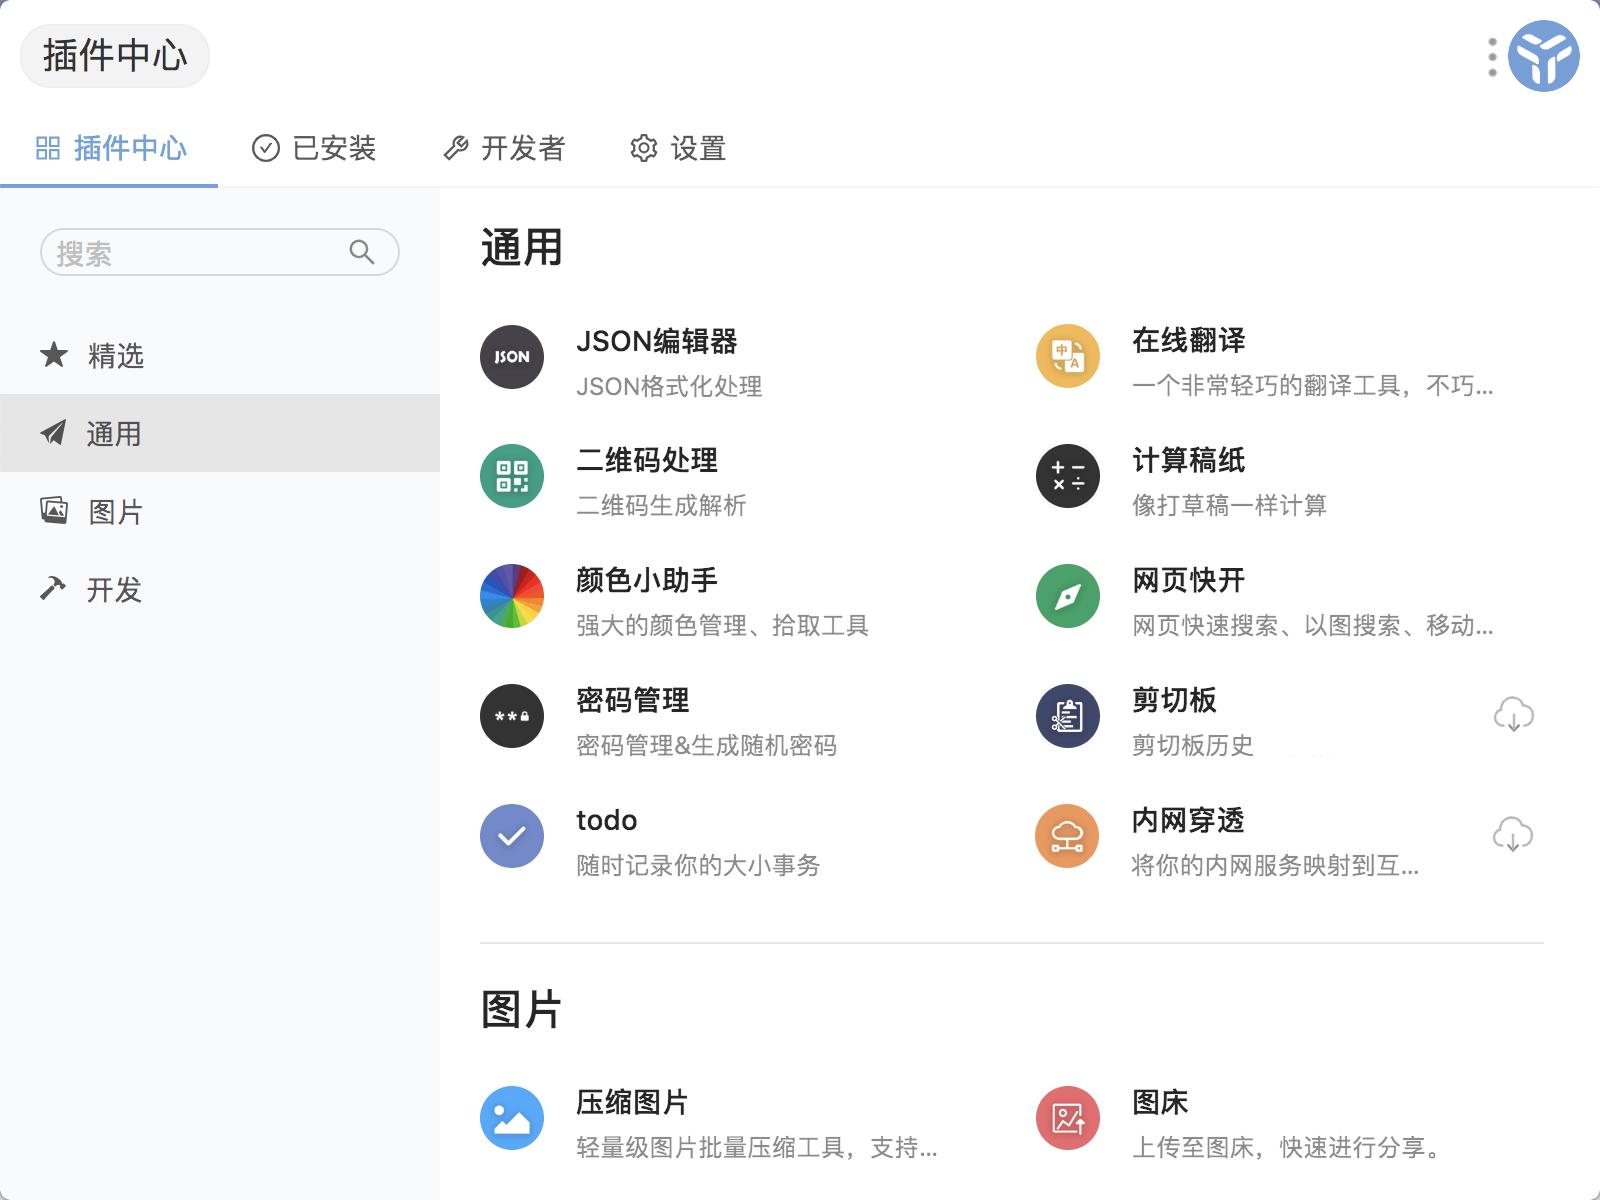Click the todo checkmark plugin icon
This screenshot has width=1600, height=1200.
pos(511,836)
